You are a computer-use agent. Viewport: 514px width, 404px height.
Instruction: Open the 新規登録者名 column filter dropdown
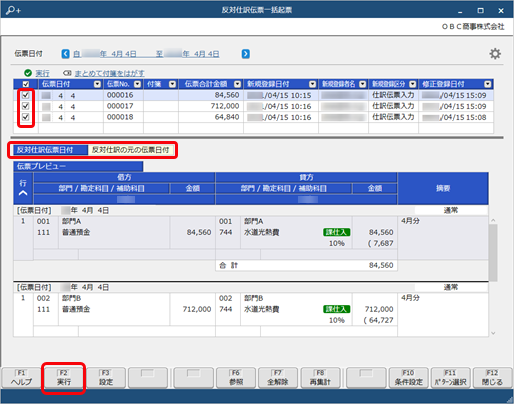tap(363, 84)
